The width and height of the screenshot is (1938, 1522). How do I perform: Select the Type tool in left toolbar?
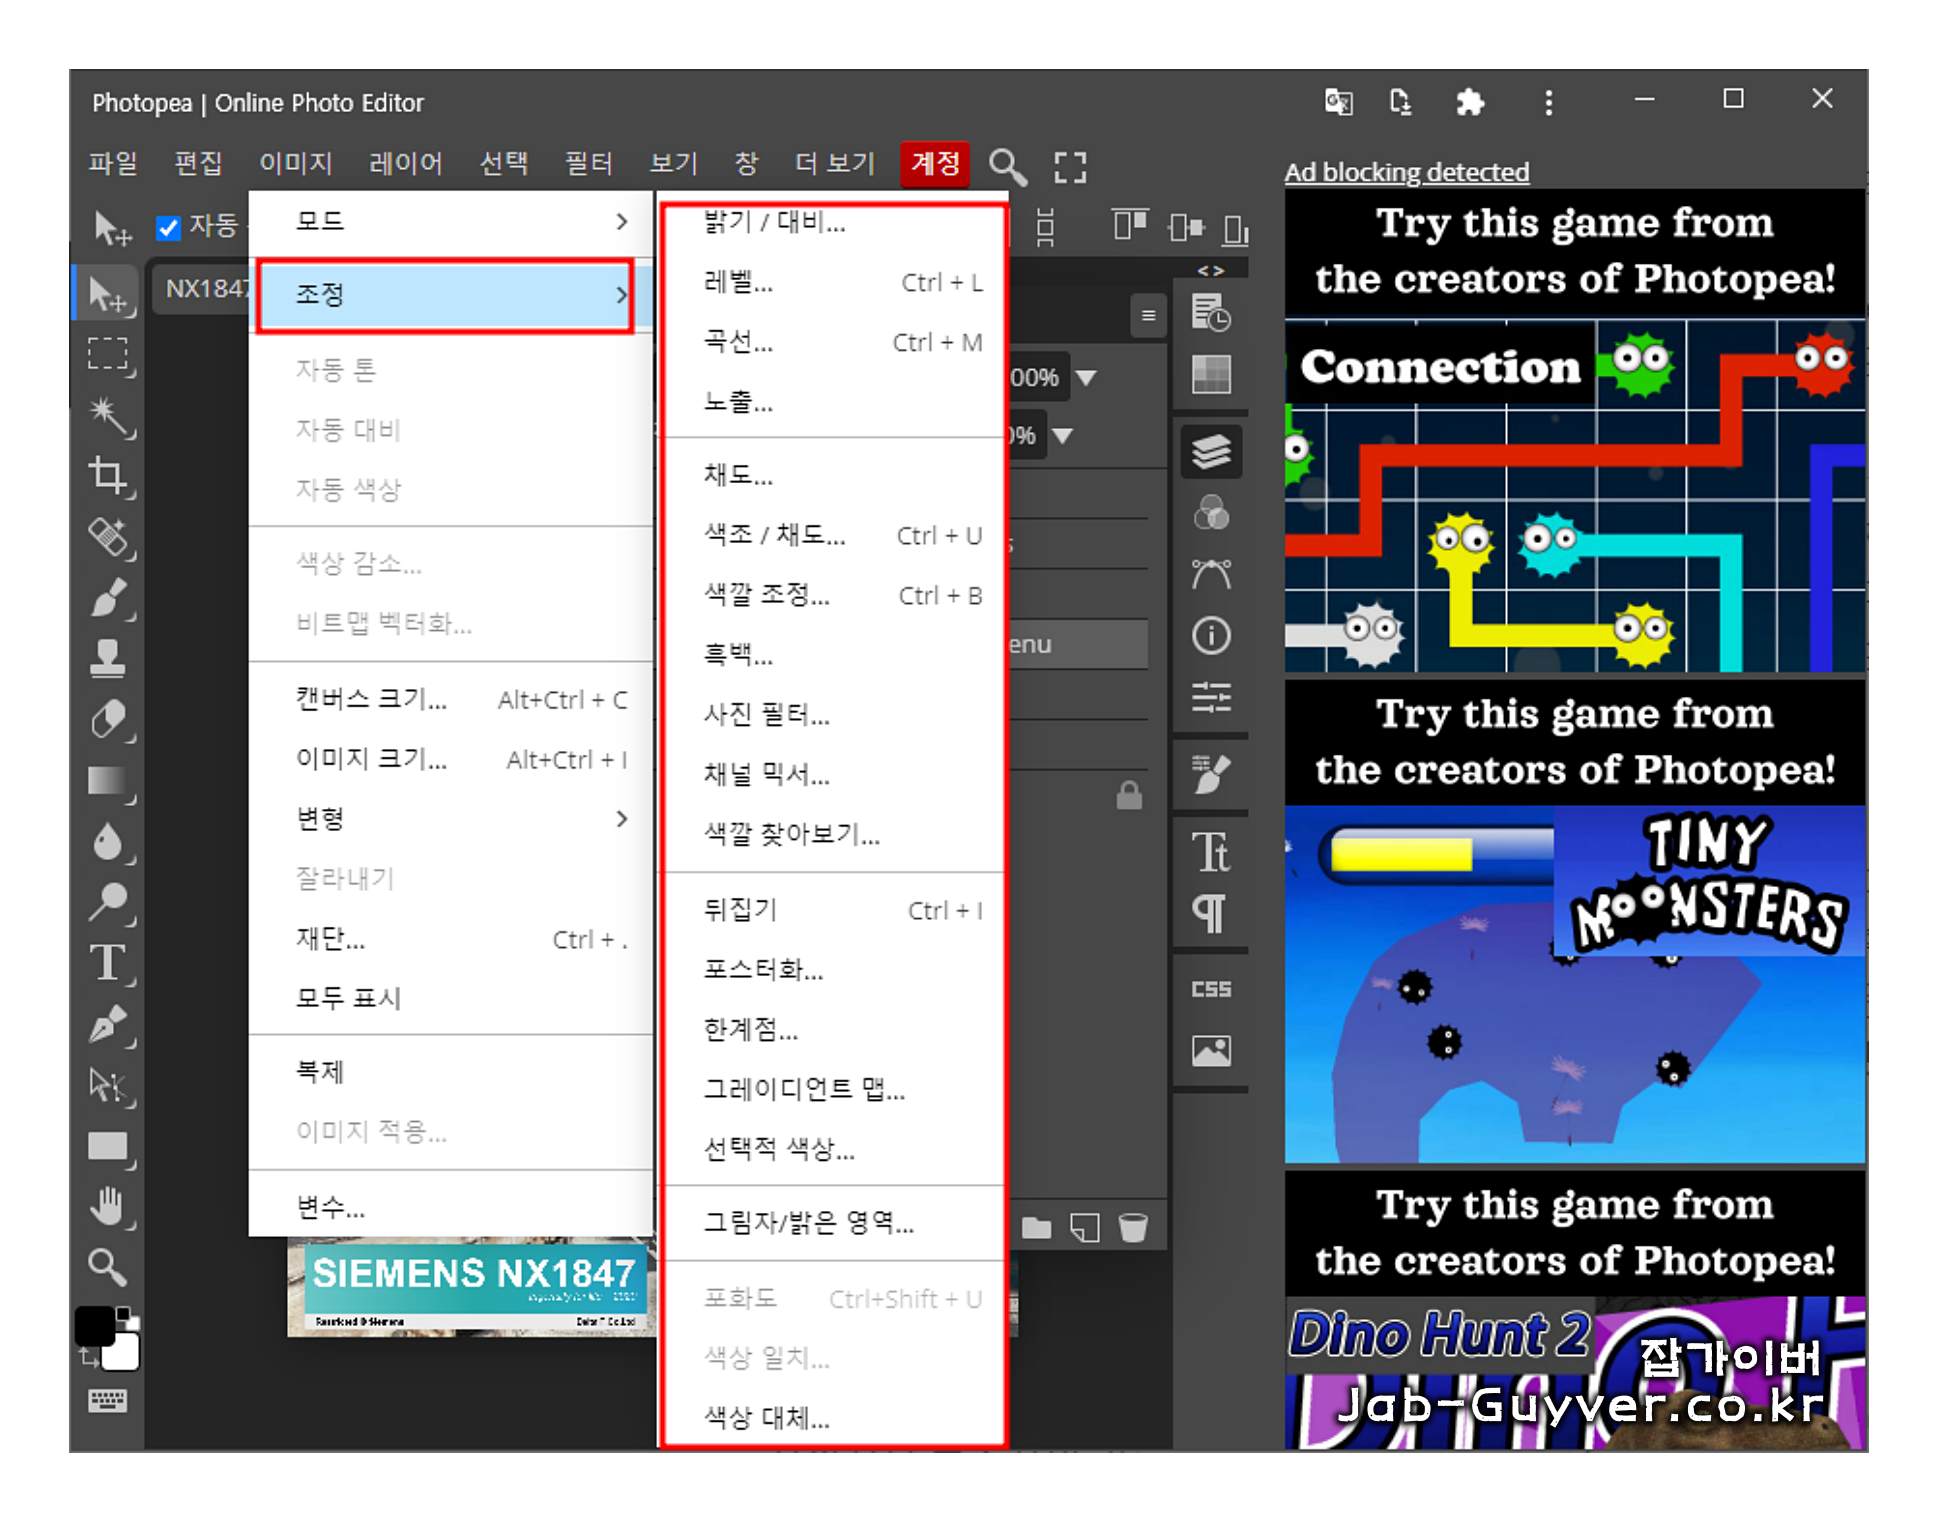click(108, 962)
